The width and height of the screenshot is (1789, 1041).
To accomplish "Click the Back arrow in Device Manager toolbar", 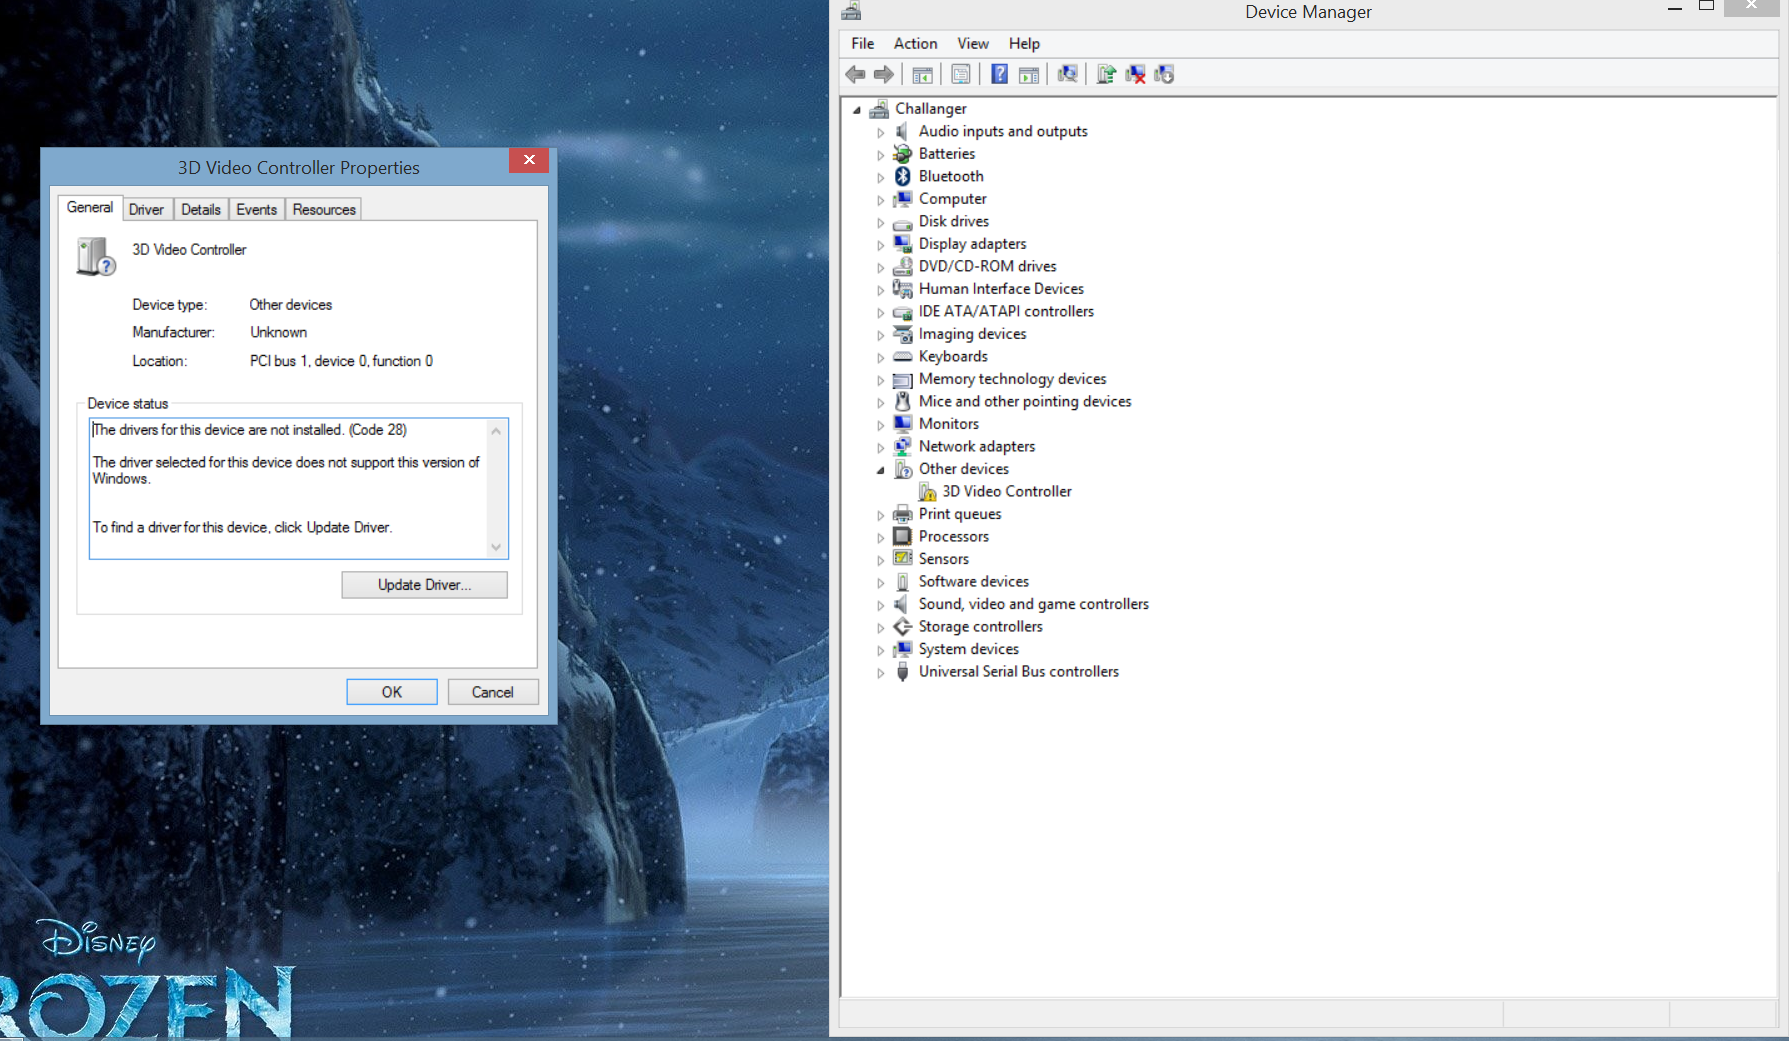I will click(856, 74).
